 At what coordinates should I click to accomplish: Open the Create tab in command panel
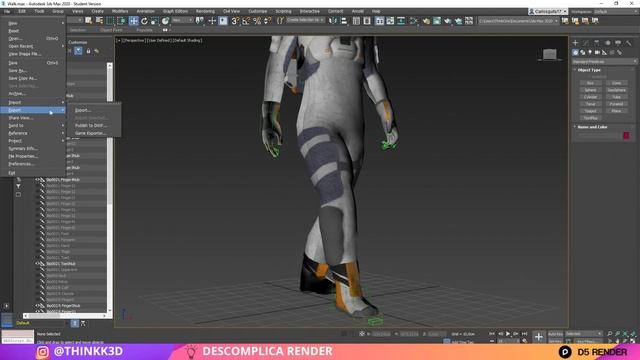(575, 42)
